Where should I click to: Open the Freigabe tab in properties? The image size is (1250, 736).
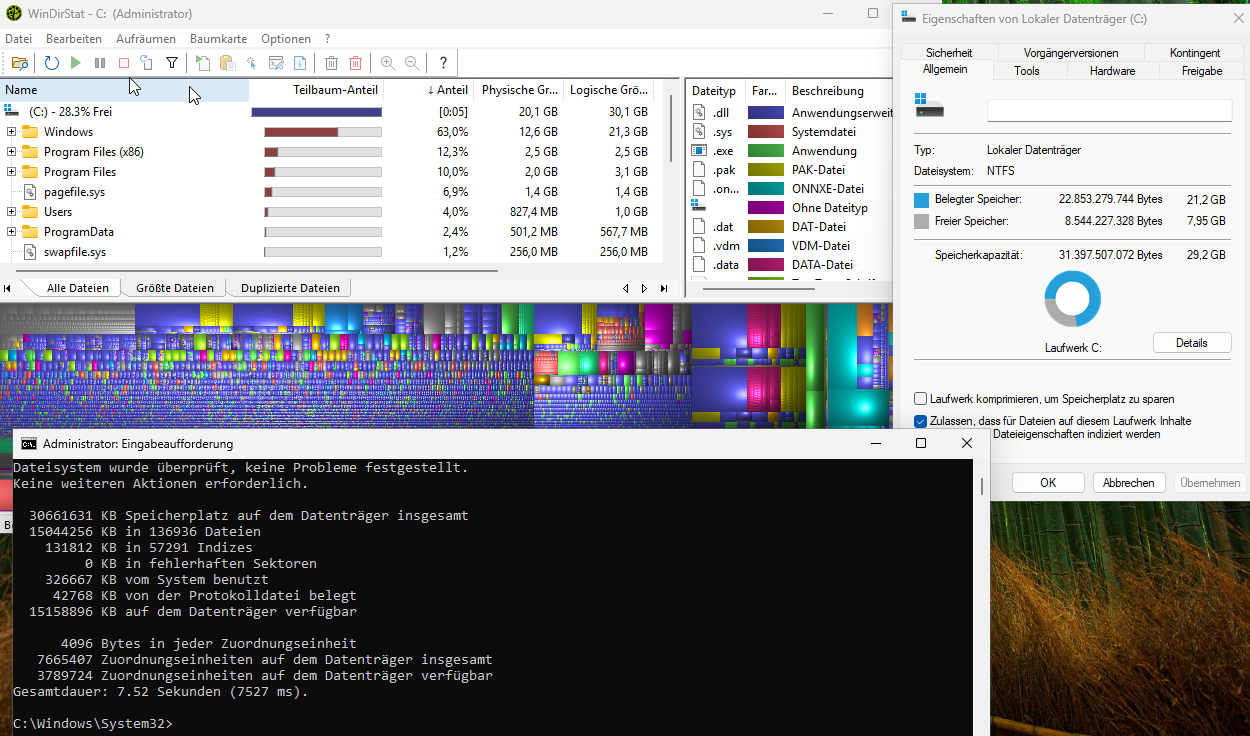1202,71
